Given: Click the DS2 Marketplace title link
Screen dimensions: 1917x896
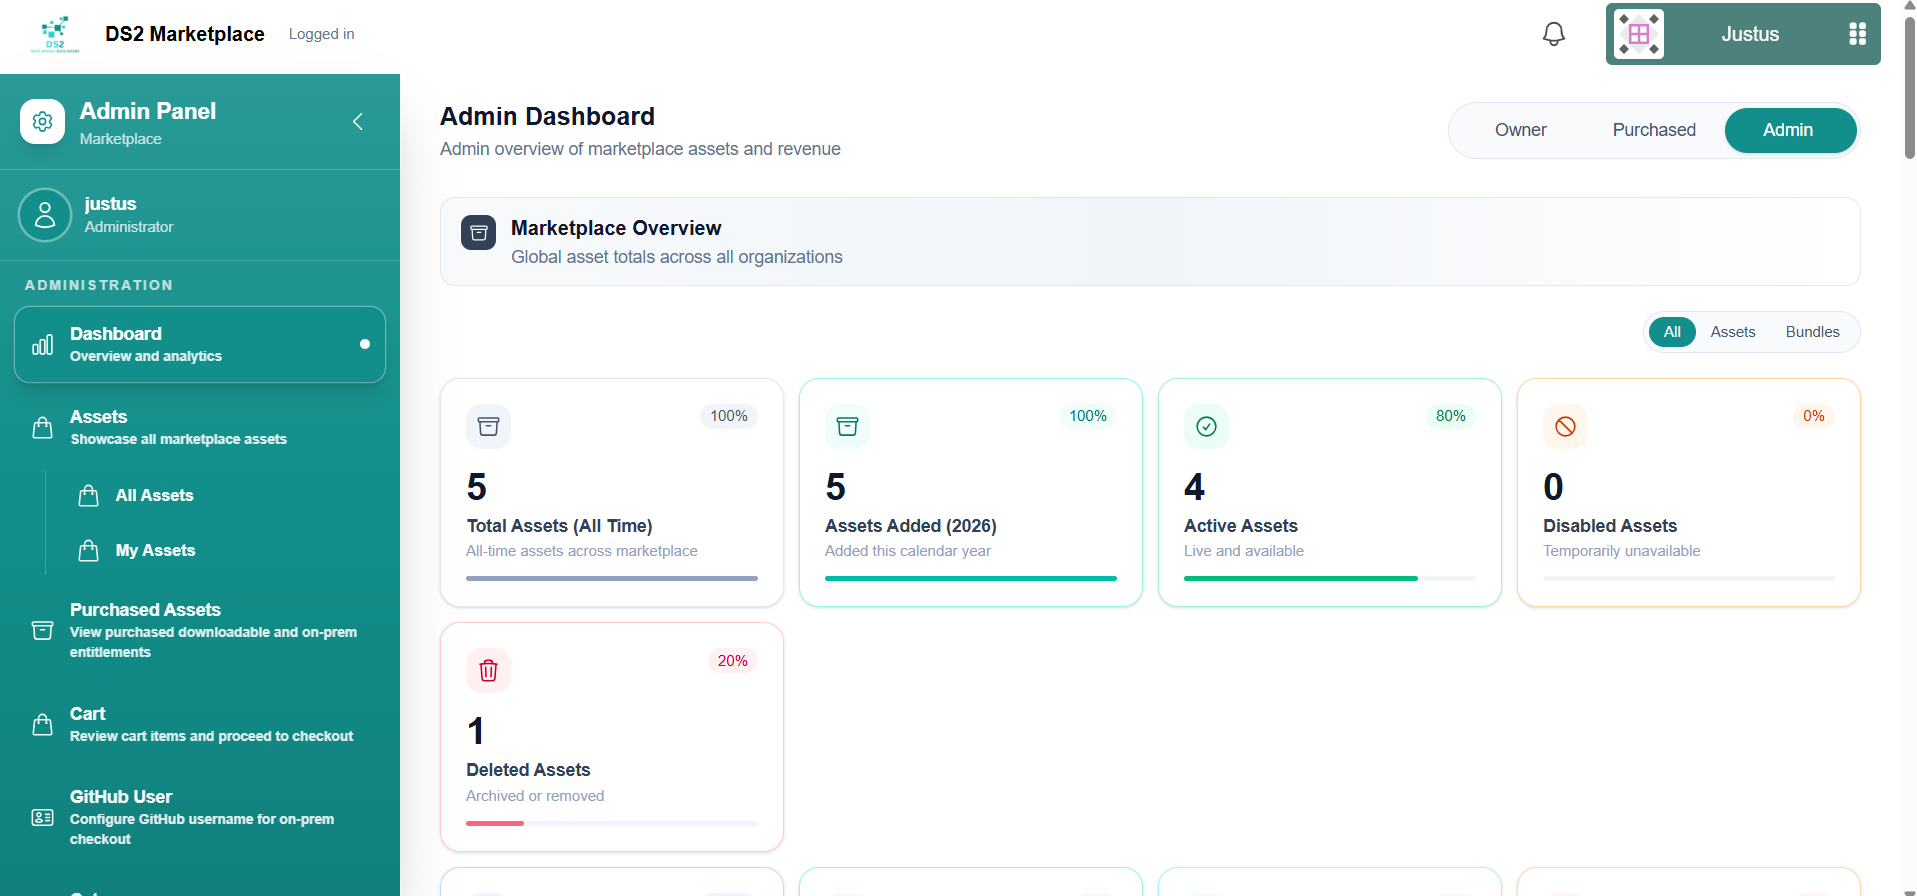Looking at the screenshot, I should click(x=185, y=34).
